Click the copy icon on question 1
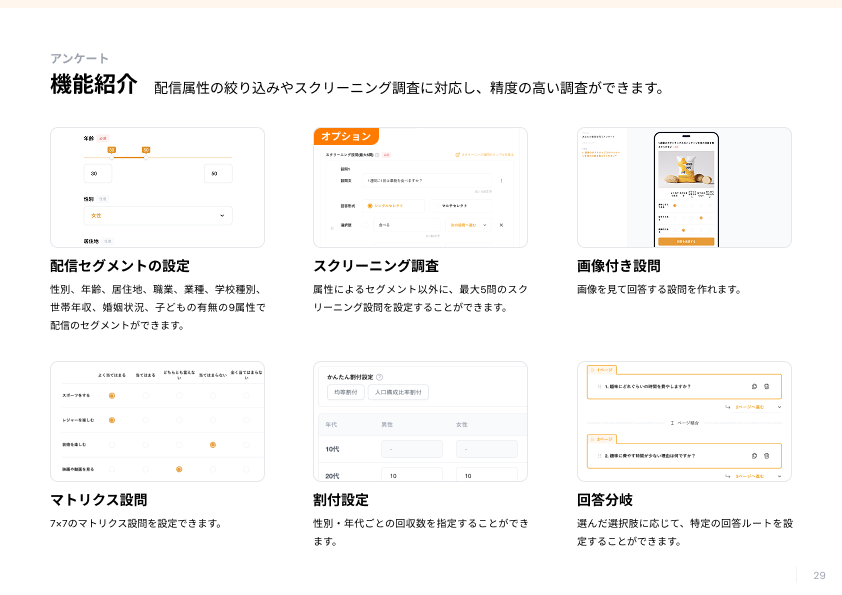842x595 pixels. [x=754, y=386]
